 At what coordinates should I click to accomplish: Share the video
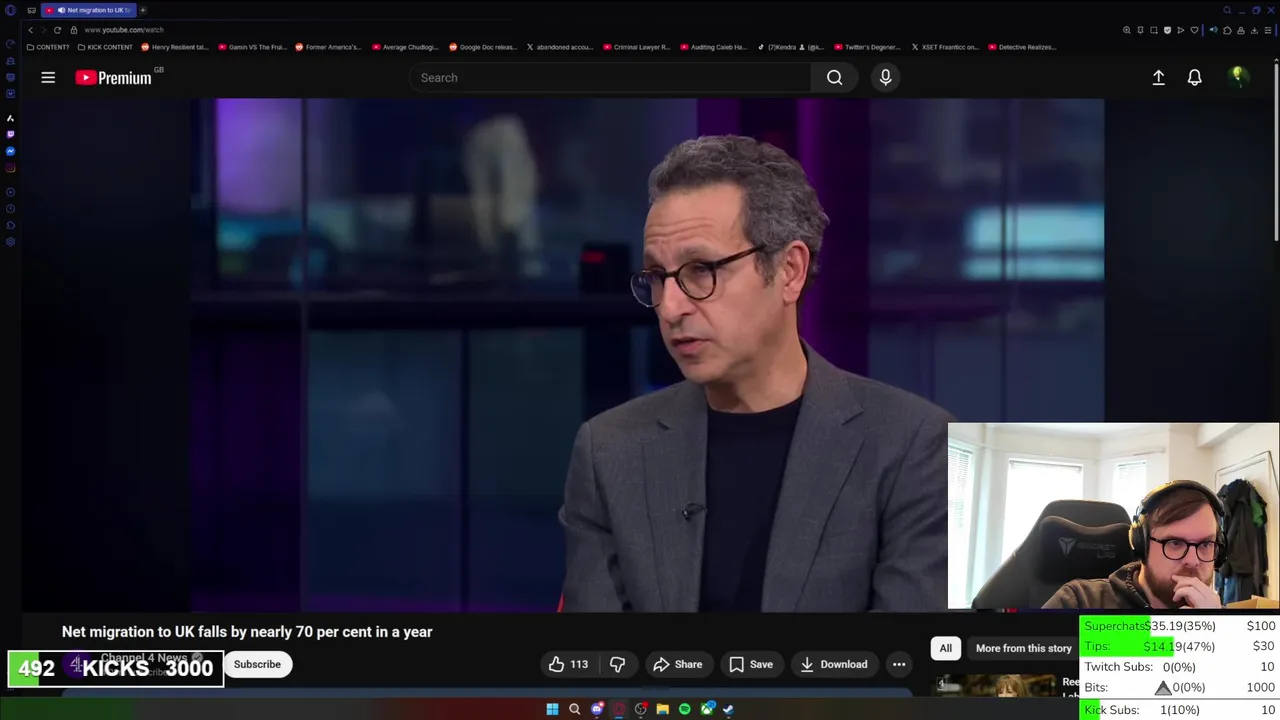click(x=678, y=664)
